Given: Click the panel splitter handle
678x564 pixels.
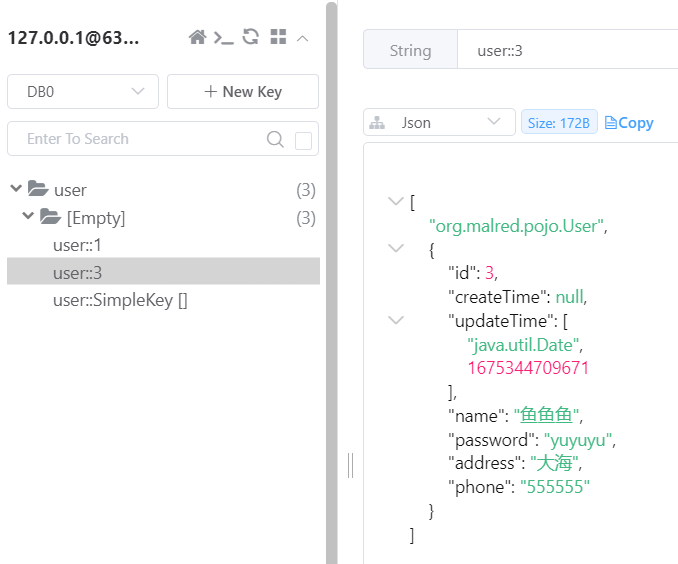Looking at the screenshot, I should pos(350,465).
